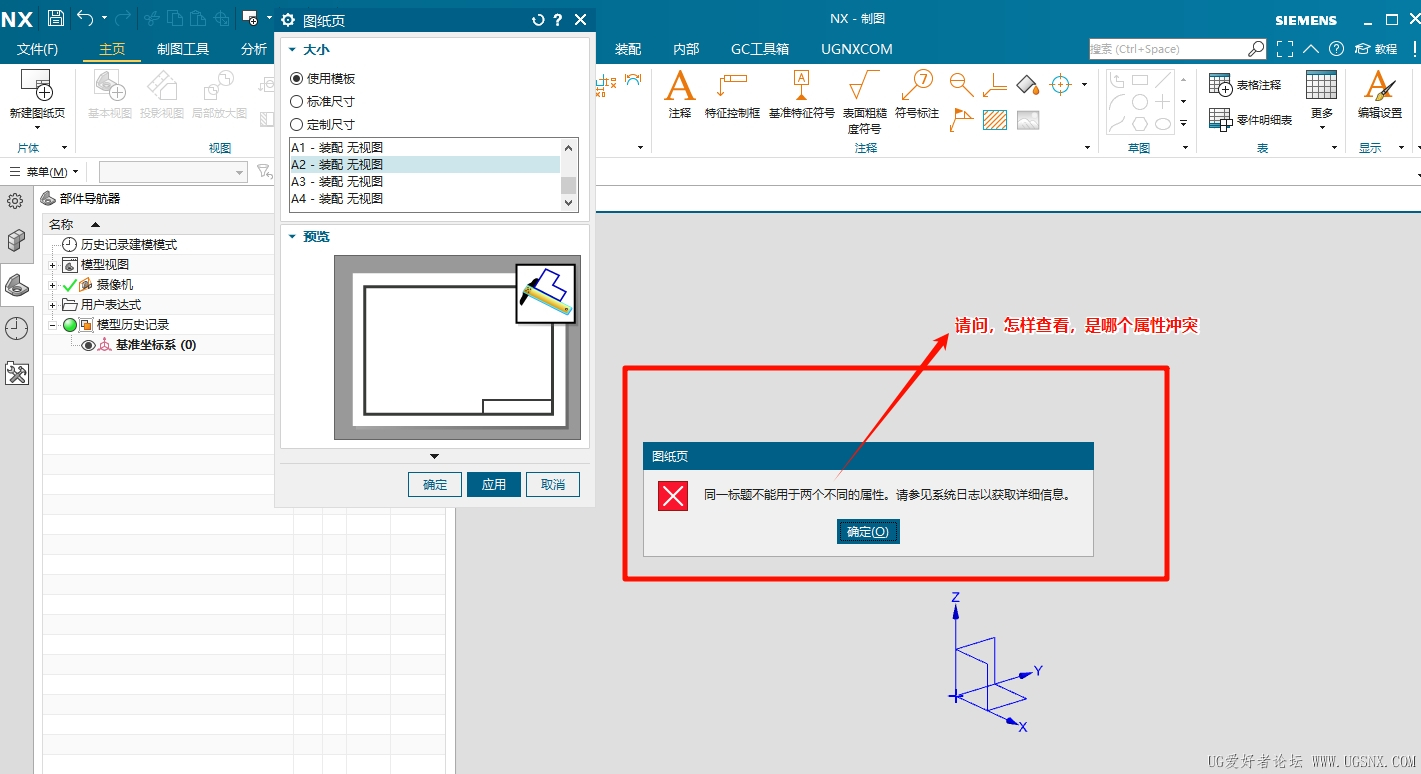1421x774 pixels.
Task: Switch to the Assembly (装配) tab
Action: click(628, 49)
